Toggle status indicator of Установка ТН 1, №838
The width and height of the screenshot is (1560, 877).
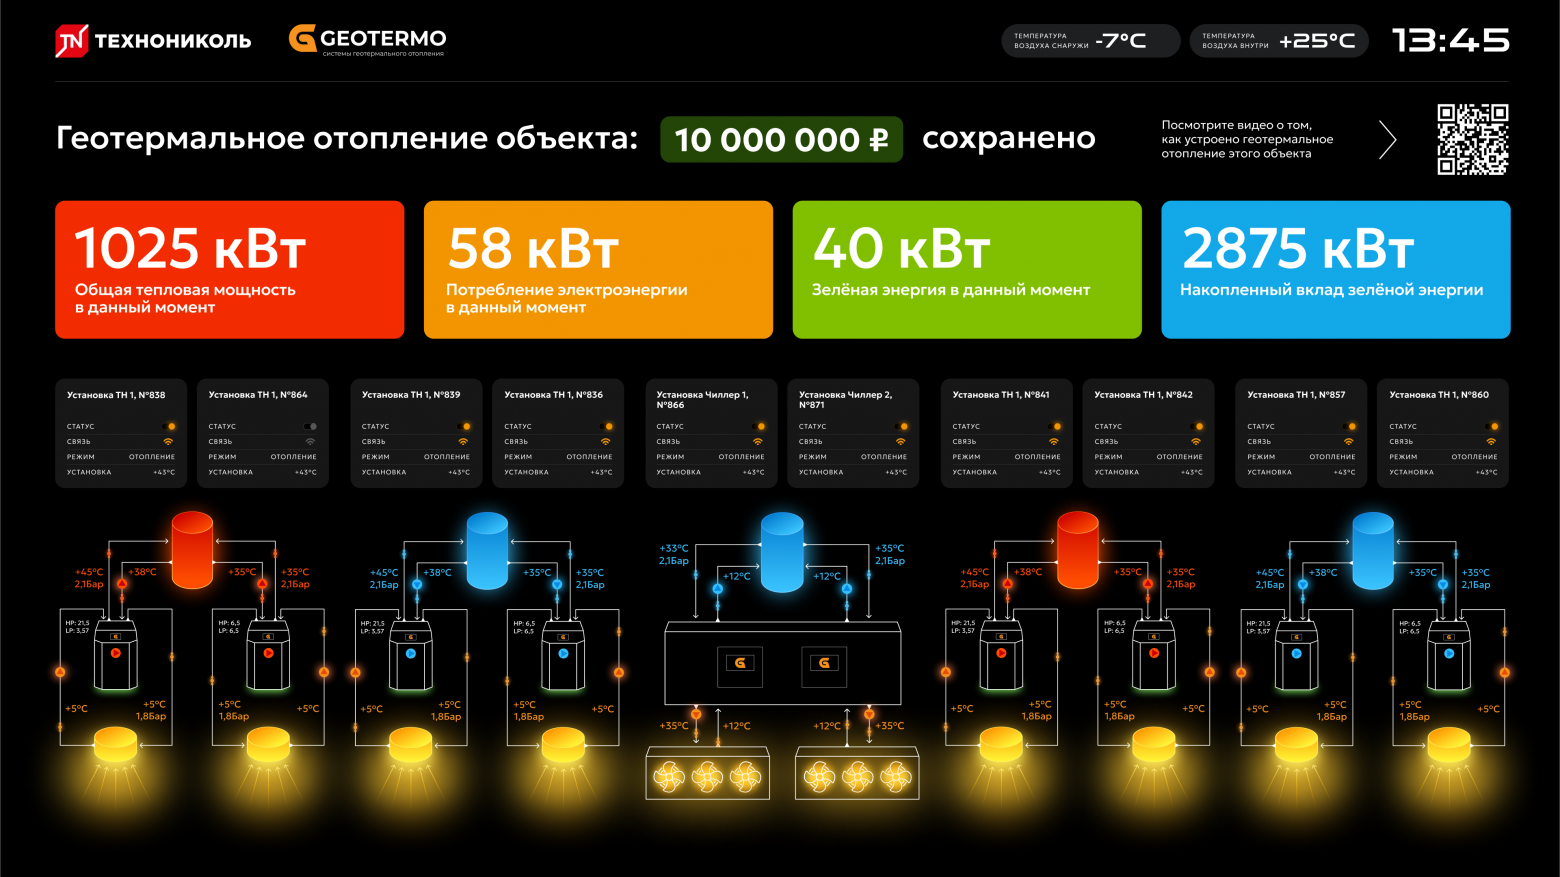tap(169, 427)
